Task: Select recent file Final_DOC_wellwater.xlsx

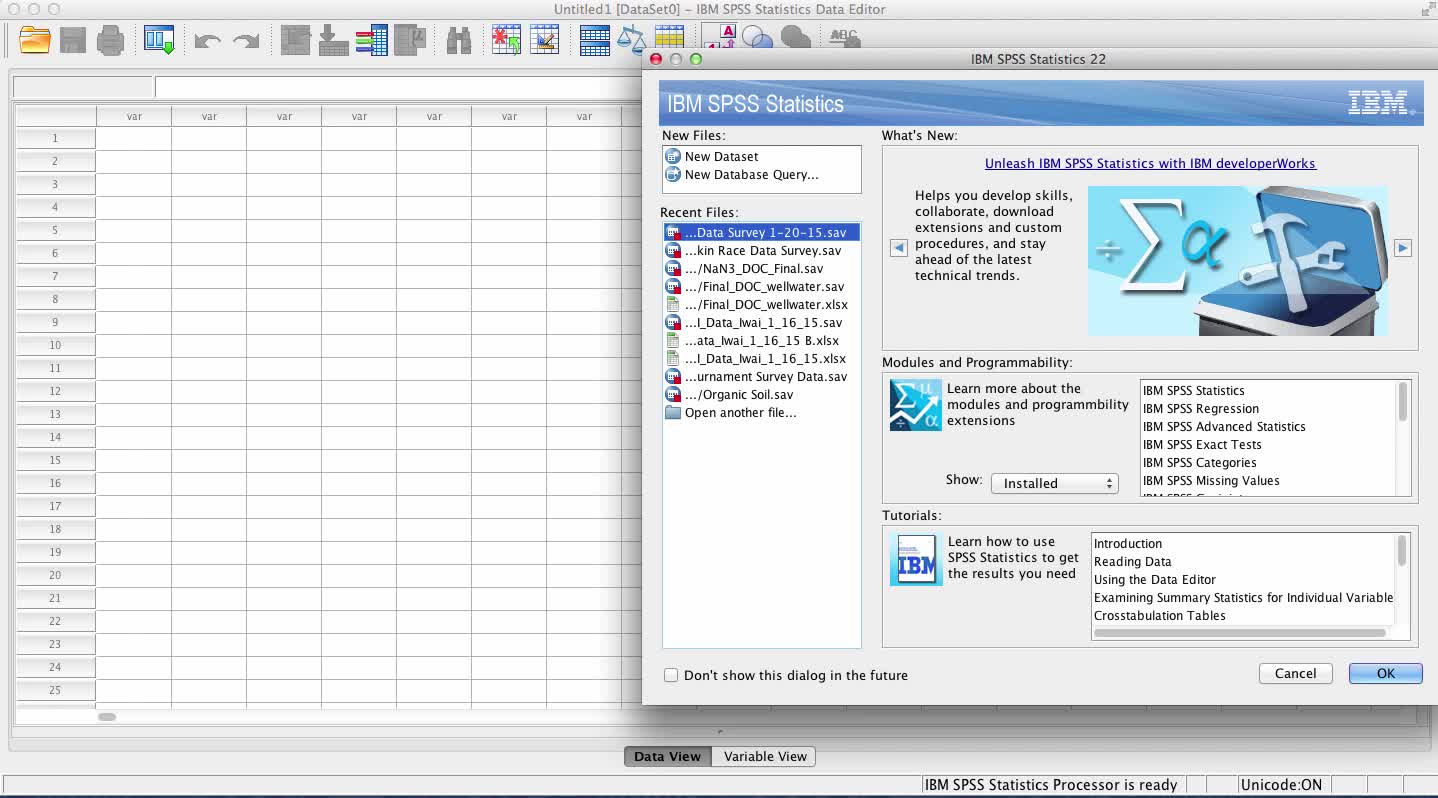Action: (x=761, y=304)
